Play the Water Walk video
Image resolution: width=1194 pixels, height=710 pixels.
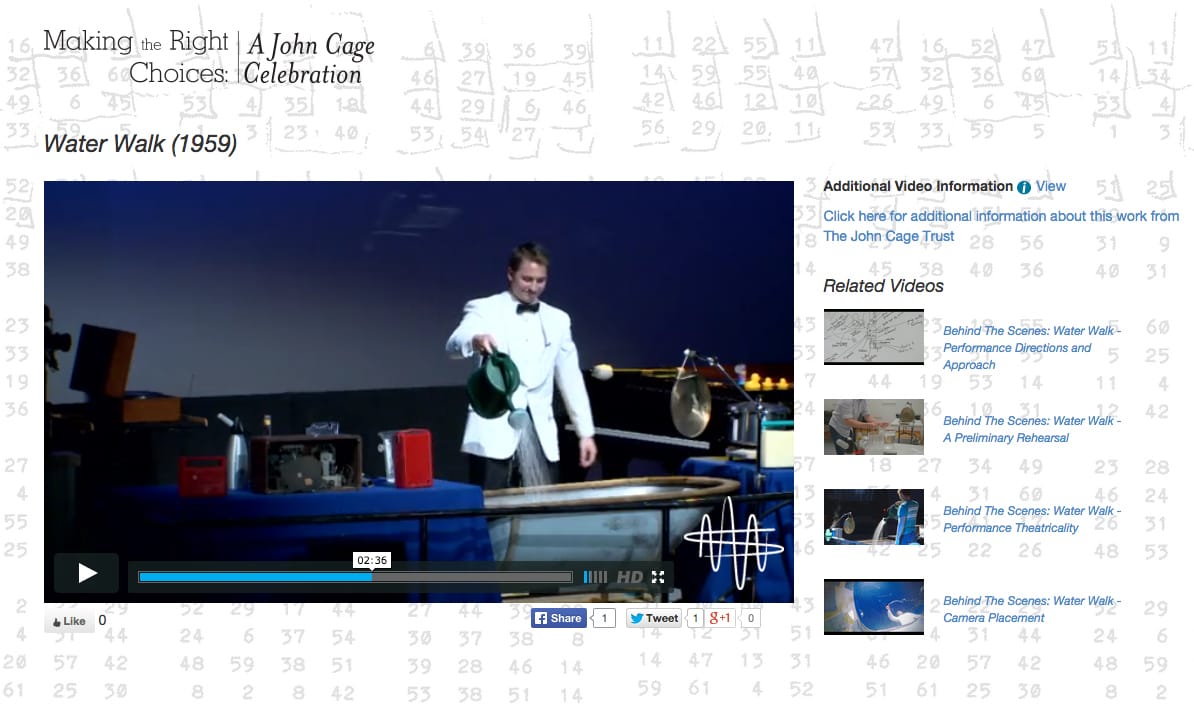(85, 573)
